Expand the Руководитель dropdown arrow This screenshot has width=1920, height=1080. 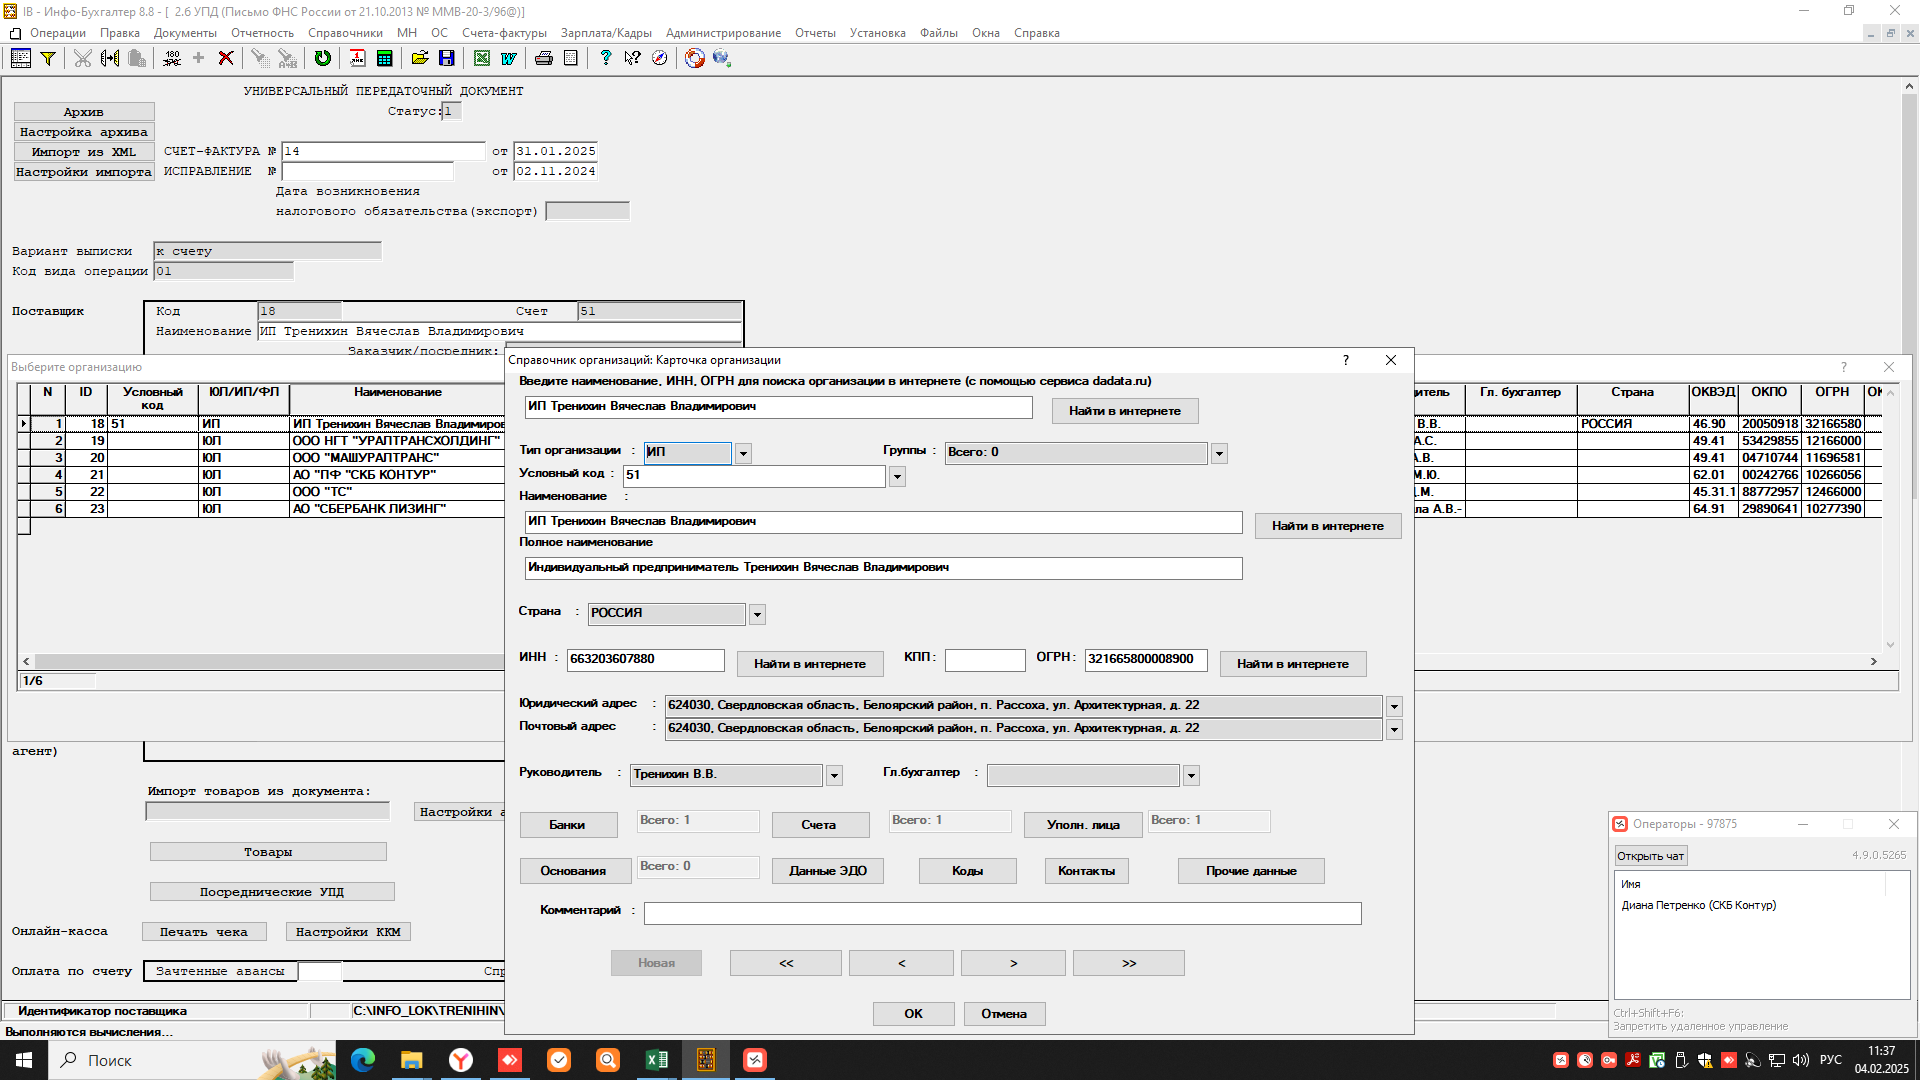pos(834,776)
